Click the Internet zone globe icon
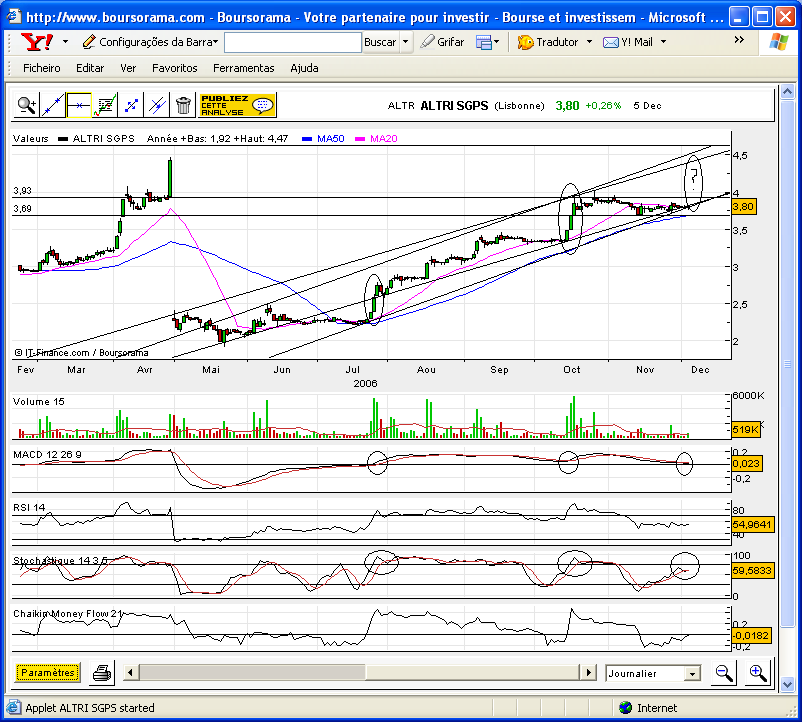This screenshot has height=722, width=802. [x=625, y=708]
